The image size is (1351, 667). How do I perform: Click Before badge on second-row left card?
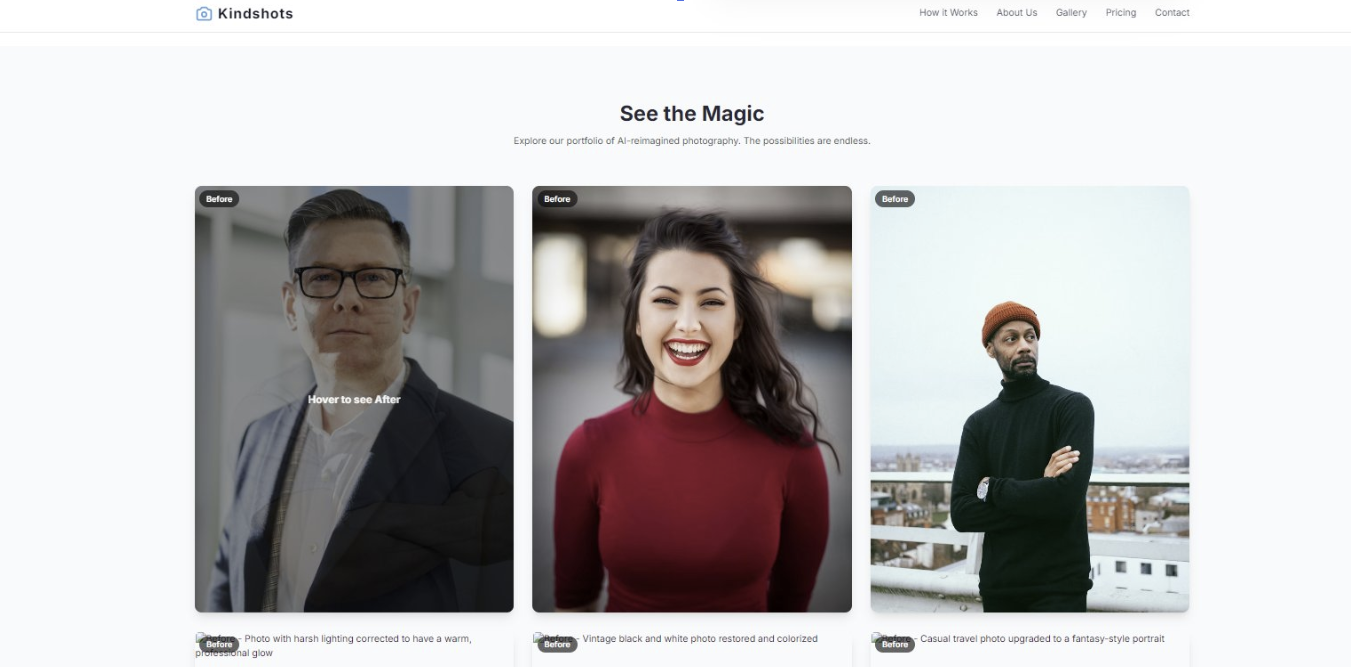(x=219, y=645)
